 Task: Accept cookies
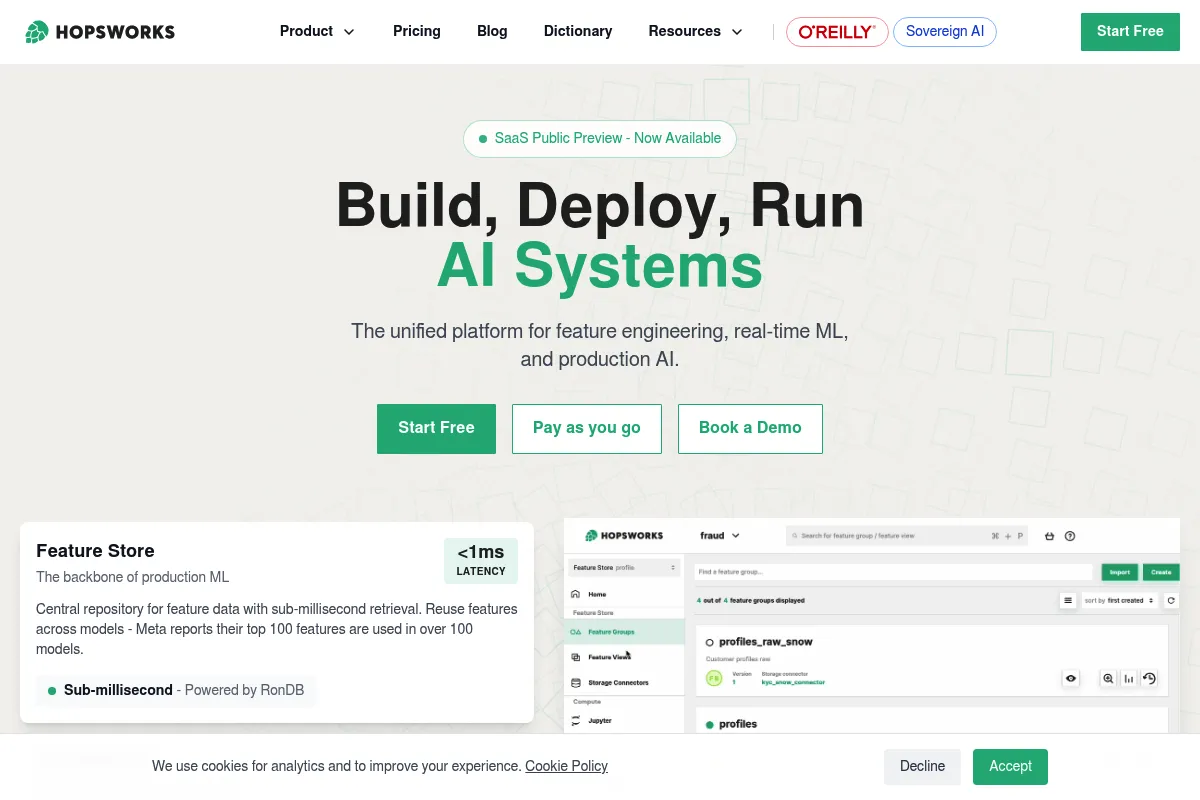[x=1010, y=767]
